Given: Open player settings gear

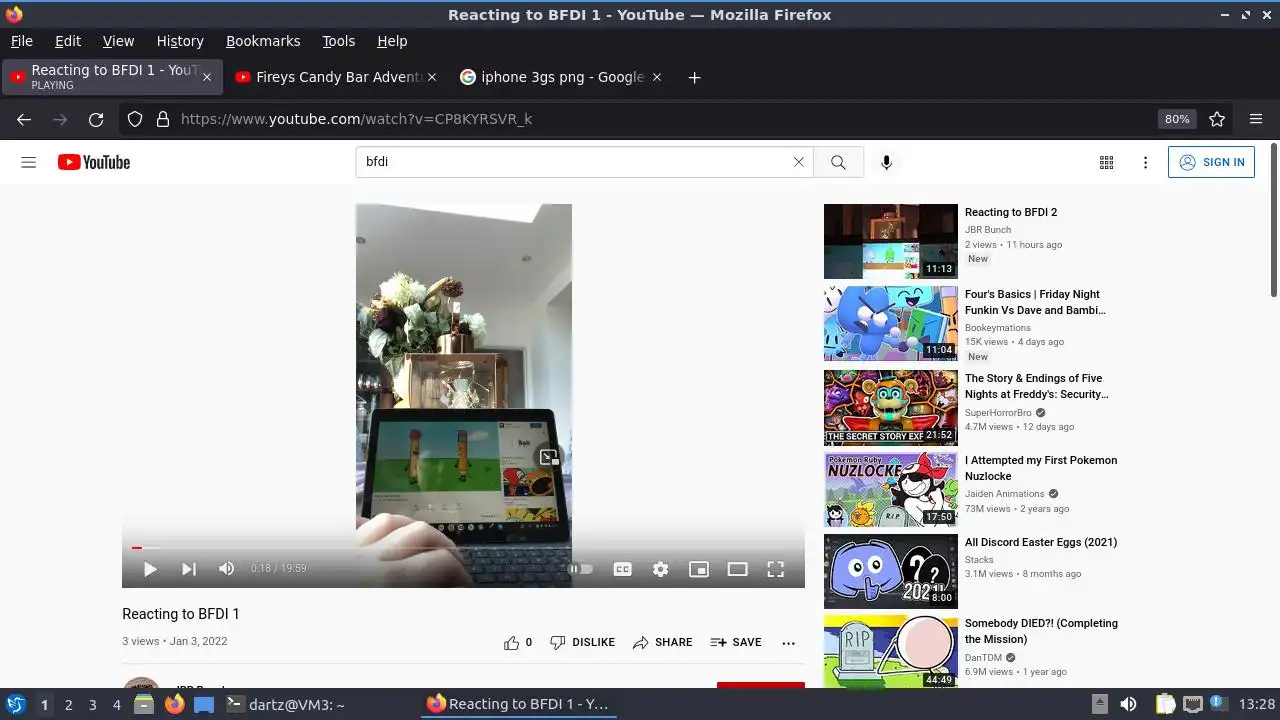Looking at the screenshot, I should [660, 569].
